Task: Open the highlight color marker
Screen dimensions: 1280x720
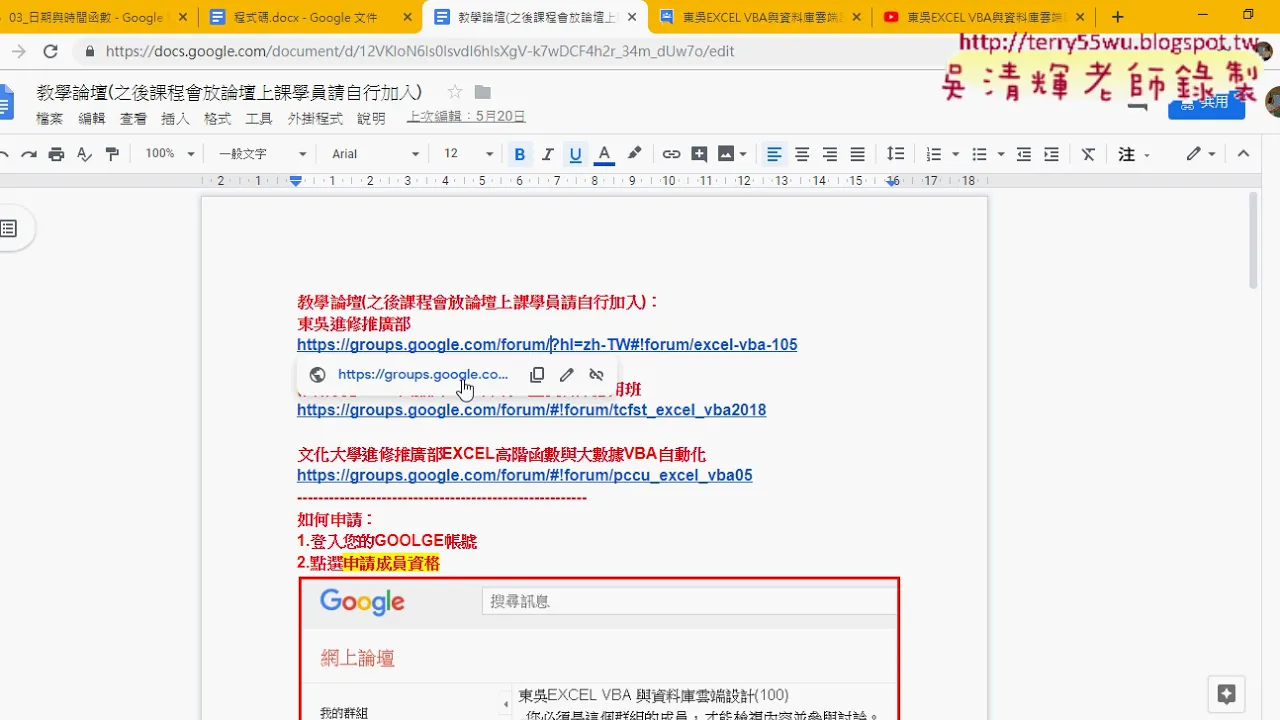Action: (x=634, y=154)
